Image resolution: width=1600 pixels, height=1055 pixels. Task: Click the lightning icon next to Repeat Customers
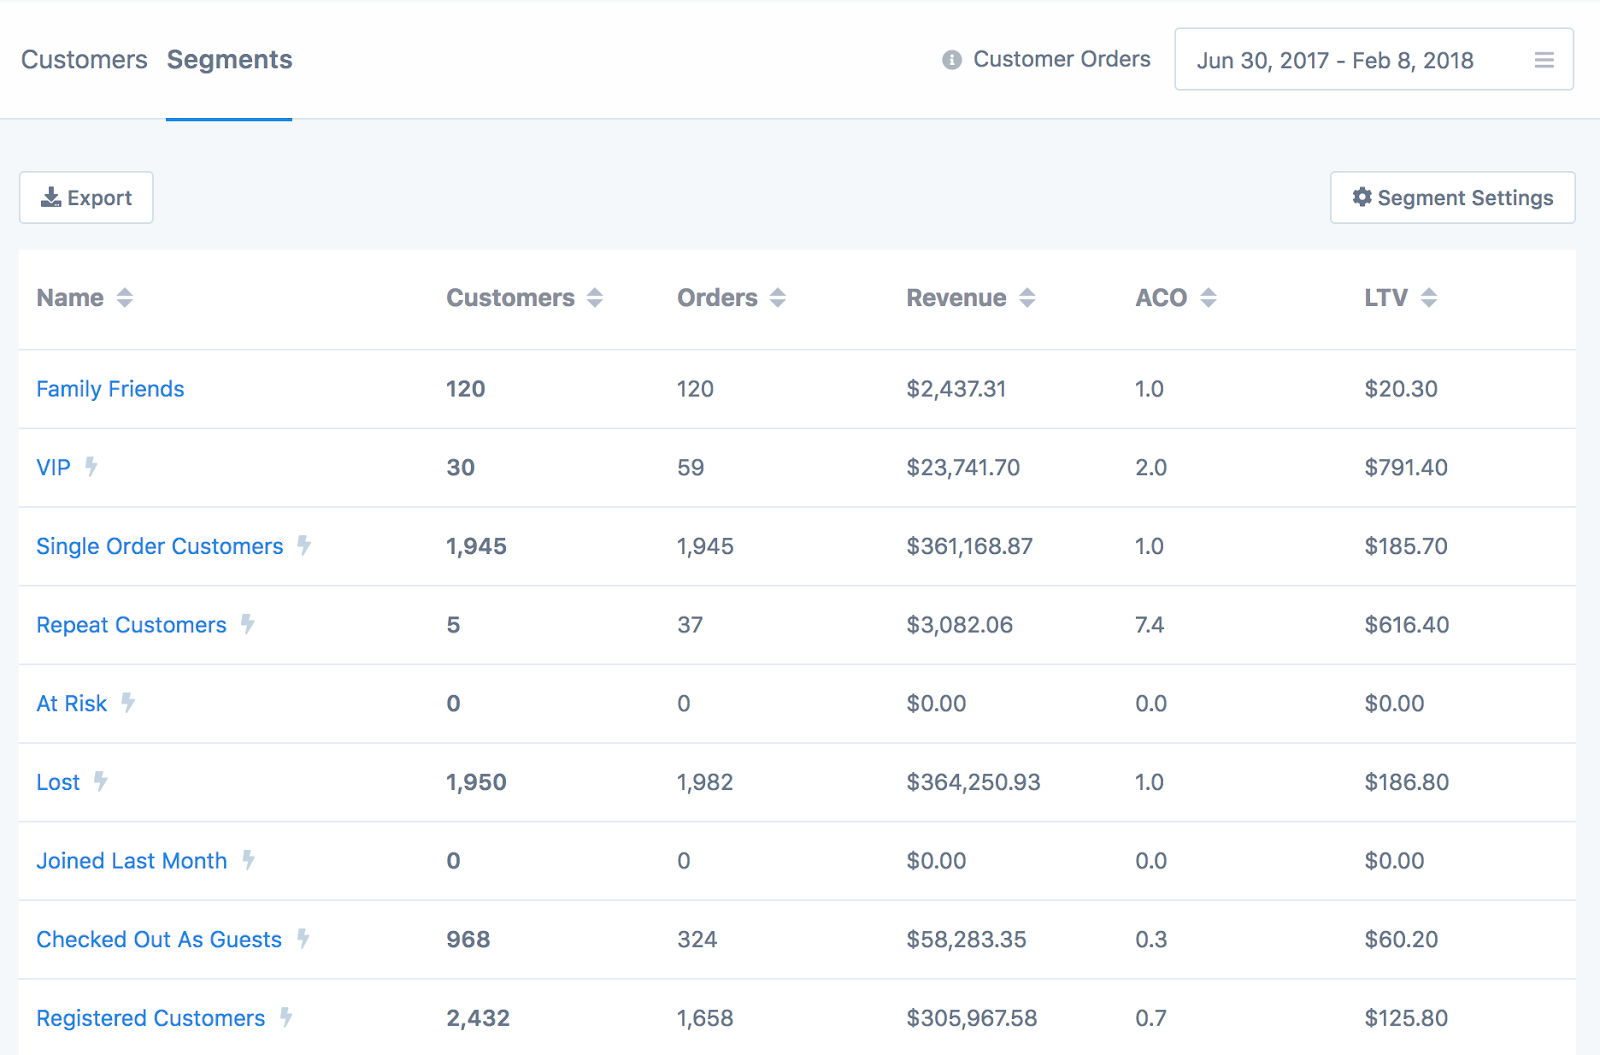[248, 624]
